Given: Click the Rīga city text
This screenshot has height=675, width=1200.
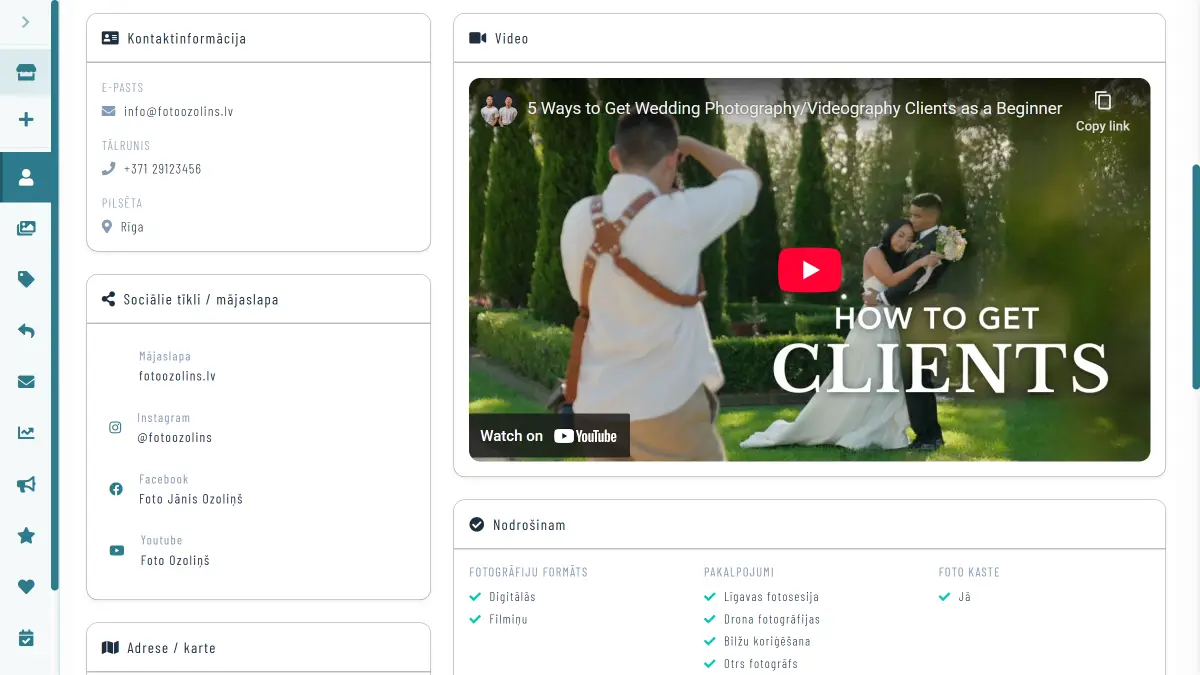Looking at the screenshot, I should click(x=132, y=227).
